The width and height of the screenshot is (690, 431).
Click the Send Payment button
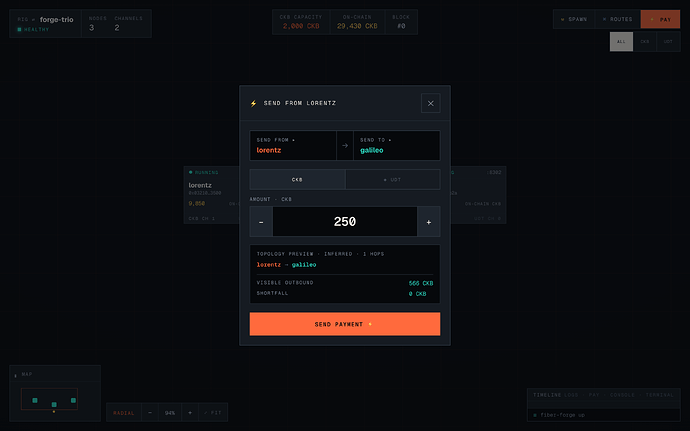point(345,324)
